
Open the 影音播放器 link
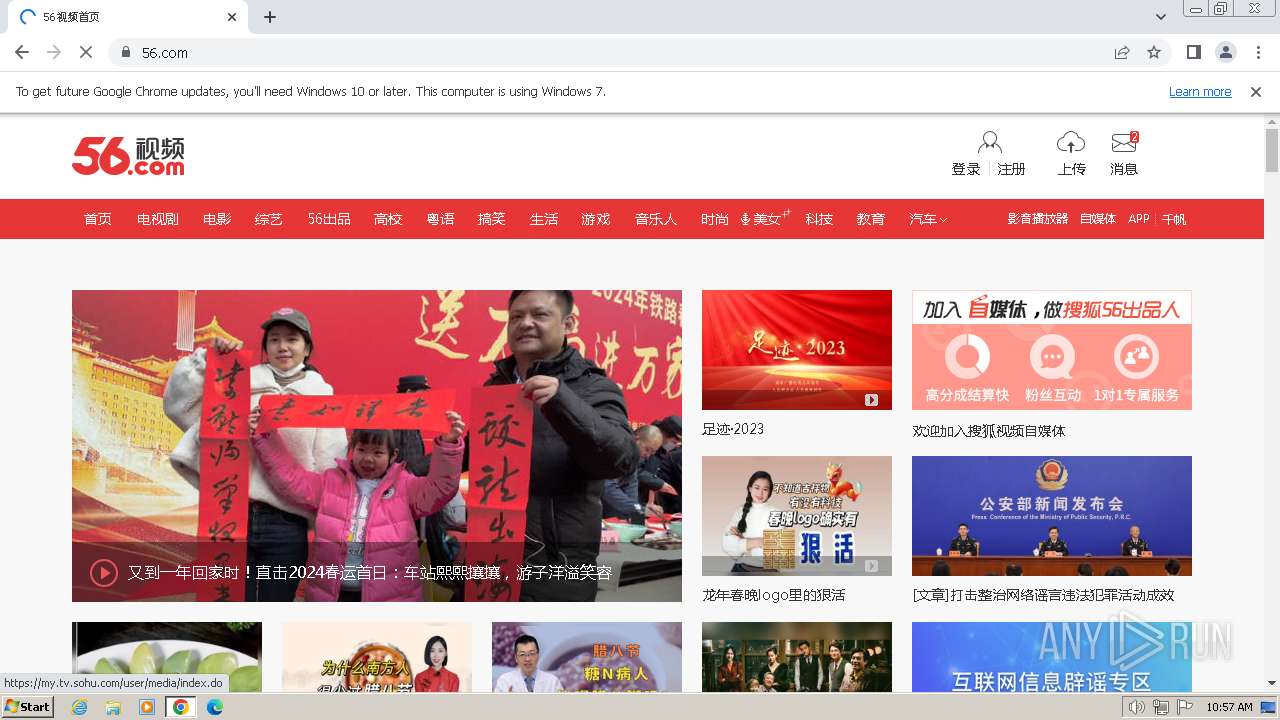(1038, 219)
